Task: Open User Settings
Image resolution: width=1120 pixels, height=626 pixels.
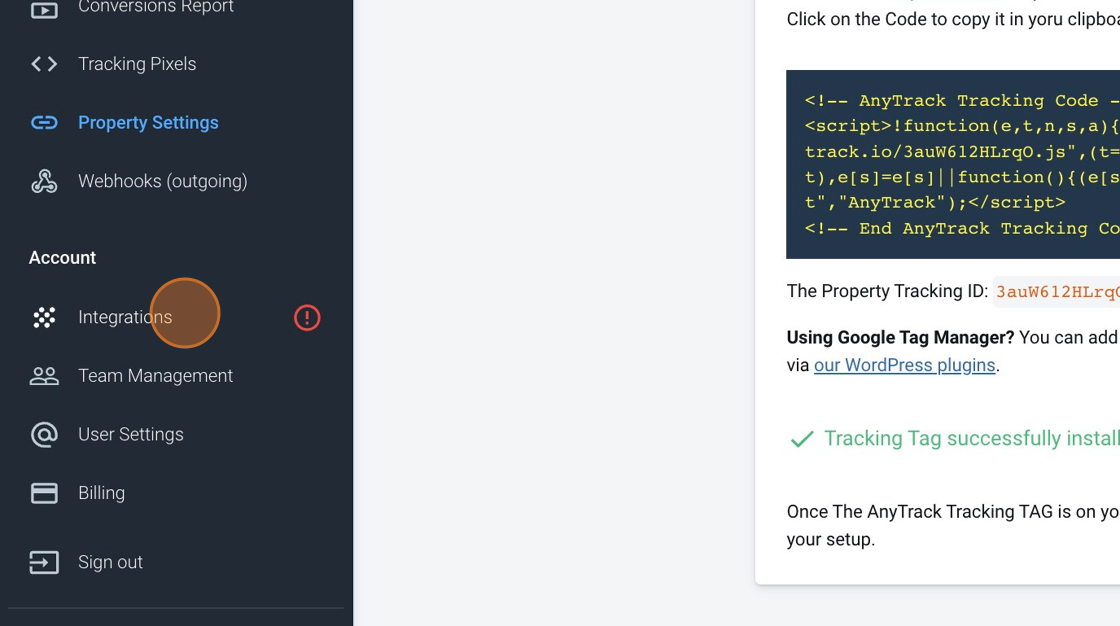Action: click(131, 434)
